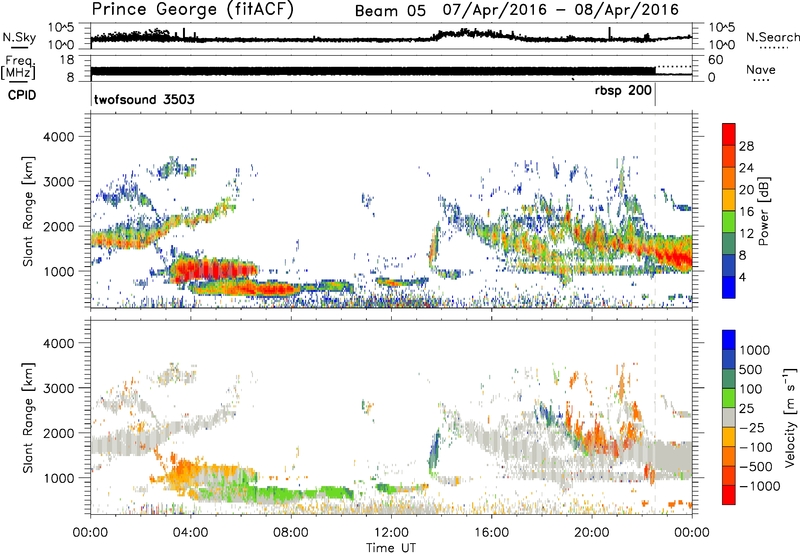Select the "Beam 05" label in header
The height and width of the screenshot is (554, 800).
[x=390, y=11]
